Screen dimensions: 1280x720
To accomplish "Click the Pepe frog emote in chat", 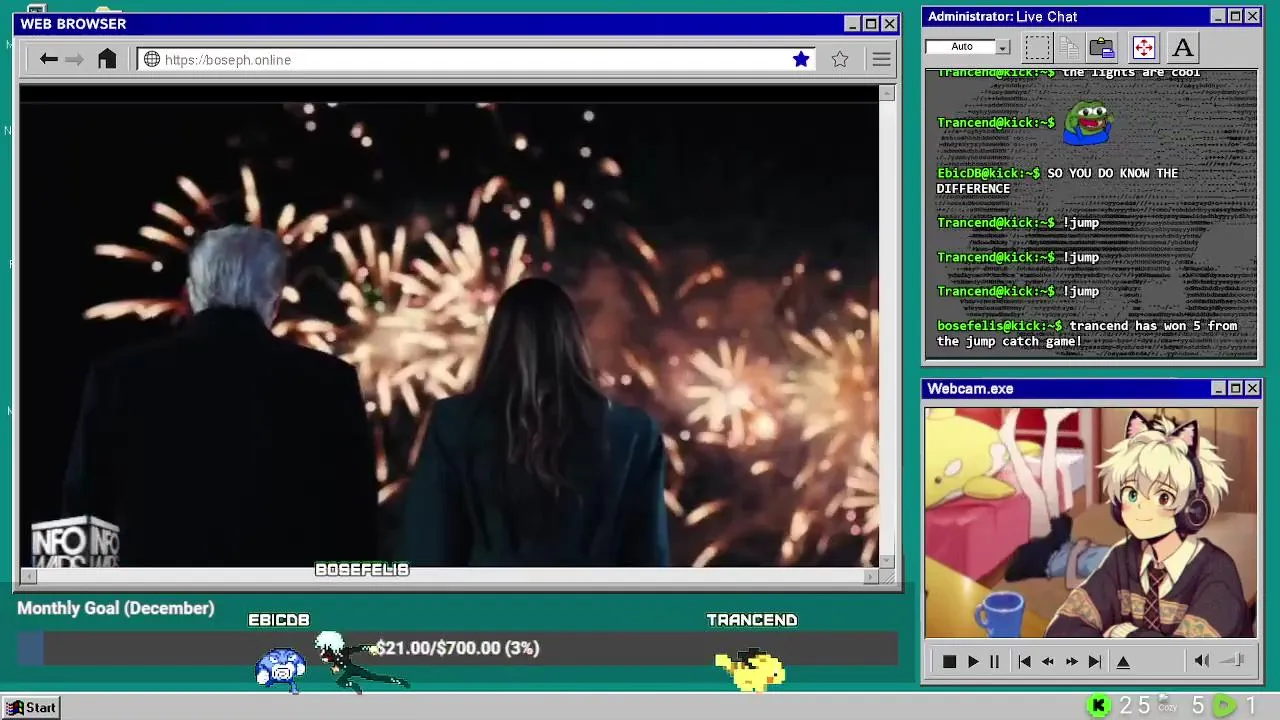I will pyautogui.click(x=1087, y=123).
